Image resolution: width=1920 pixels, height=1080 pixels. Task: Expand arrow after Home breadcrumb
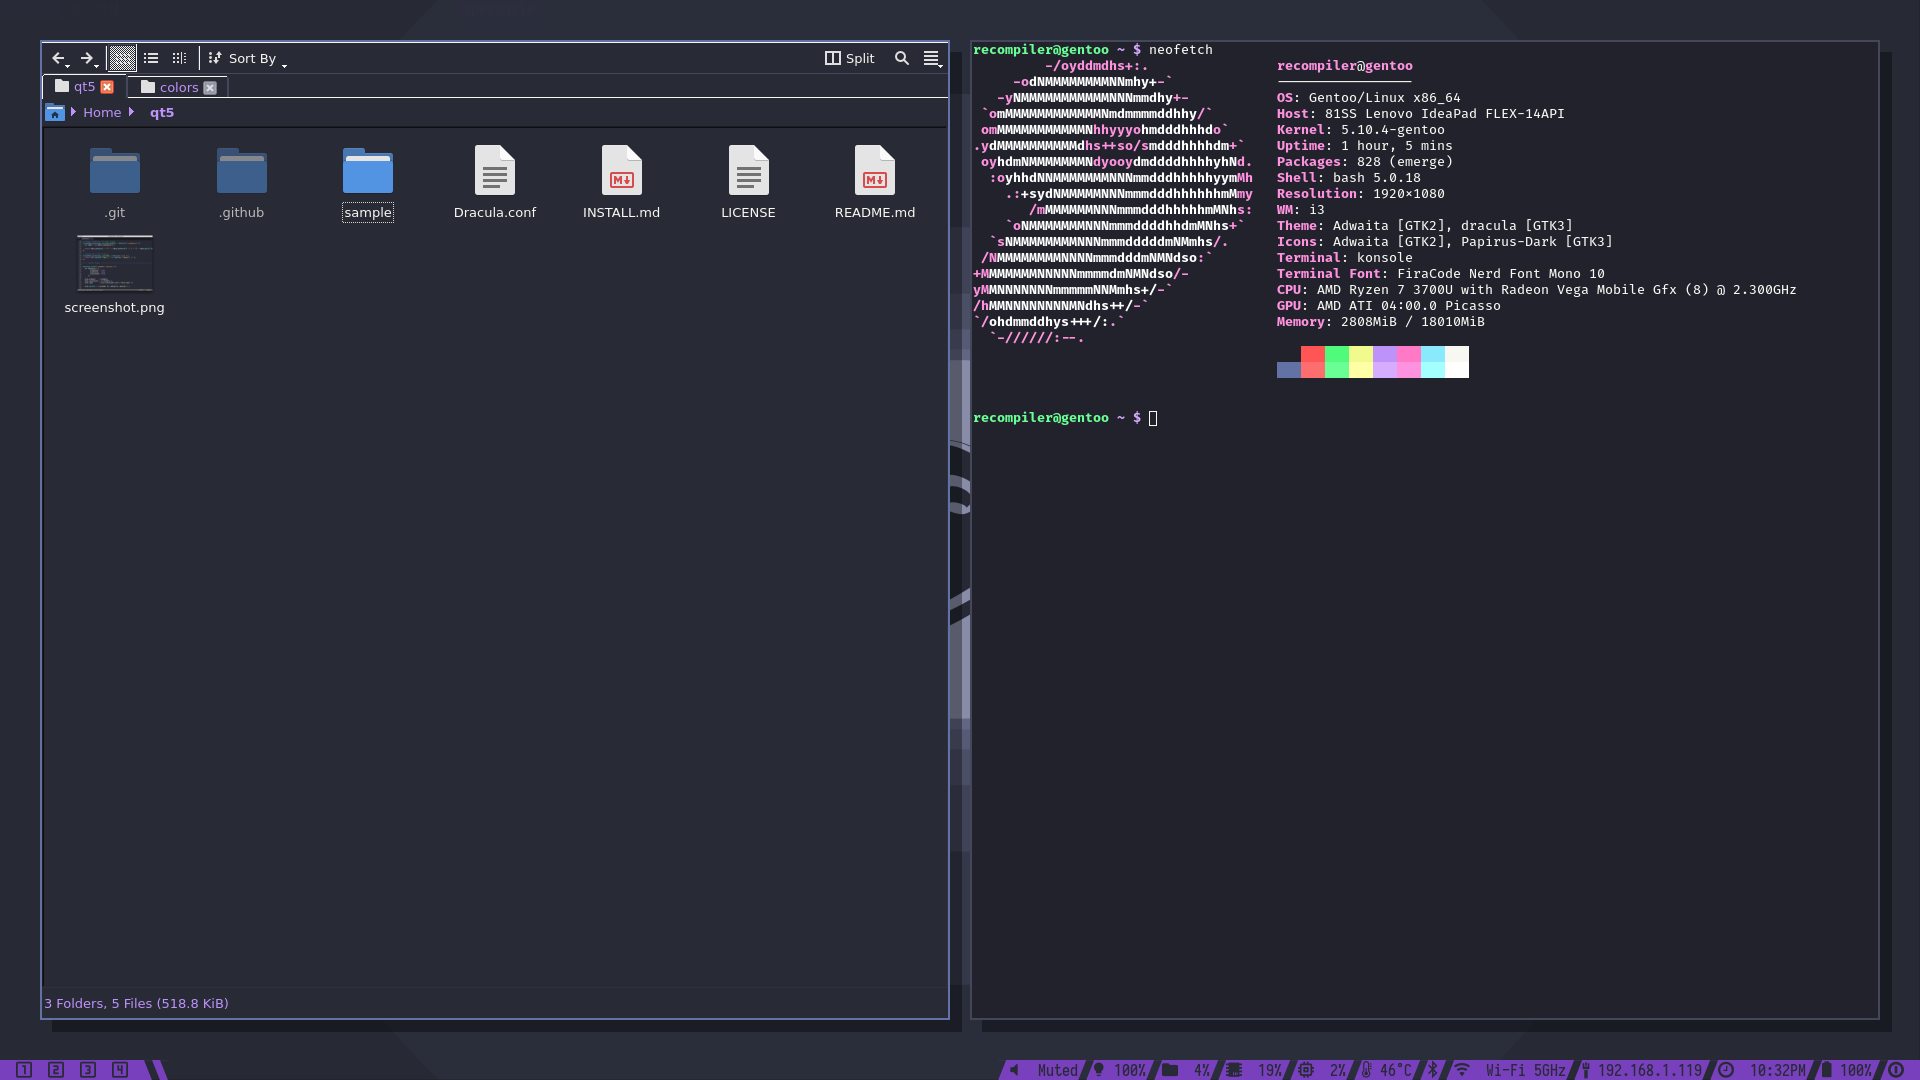click(132, 112)
